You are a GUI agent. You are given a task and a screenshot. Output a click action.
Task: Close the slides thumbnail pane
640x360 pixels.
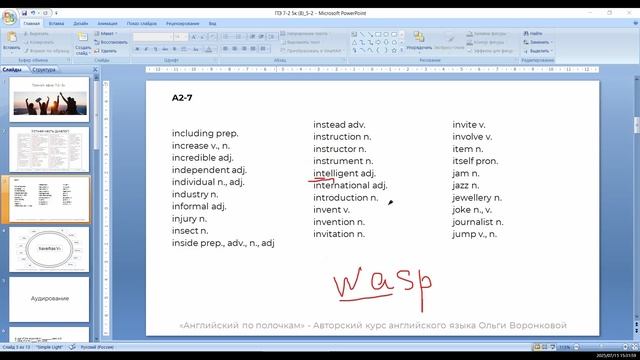[x=95, y=70]
